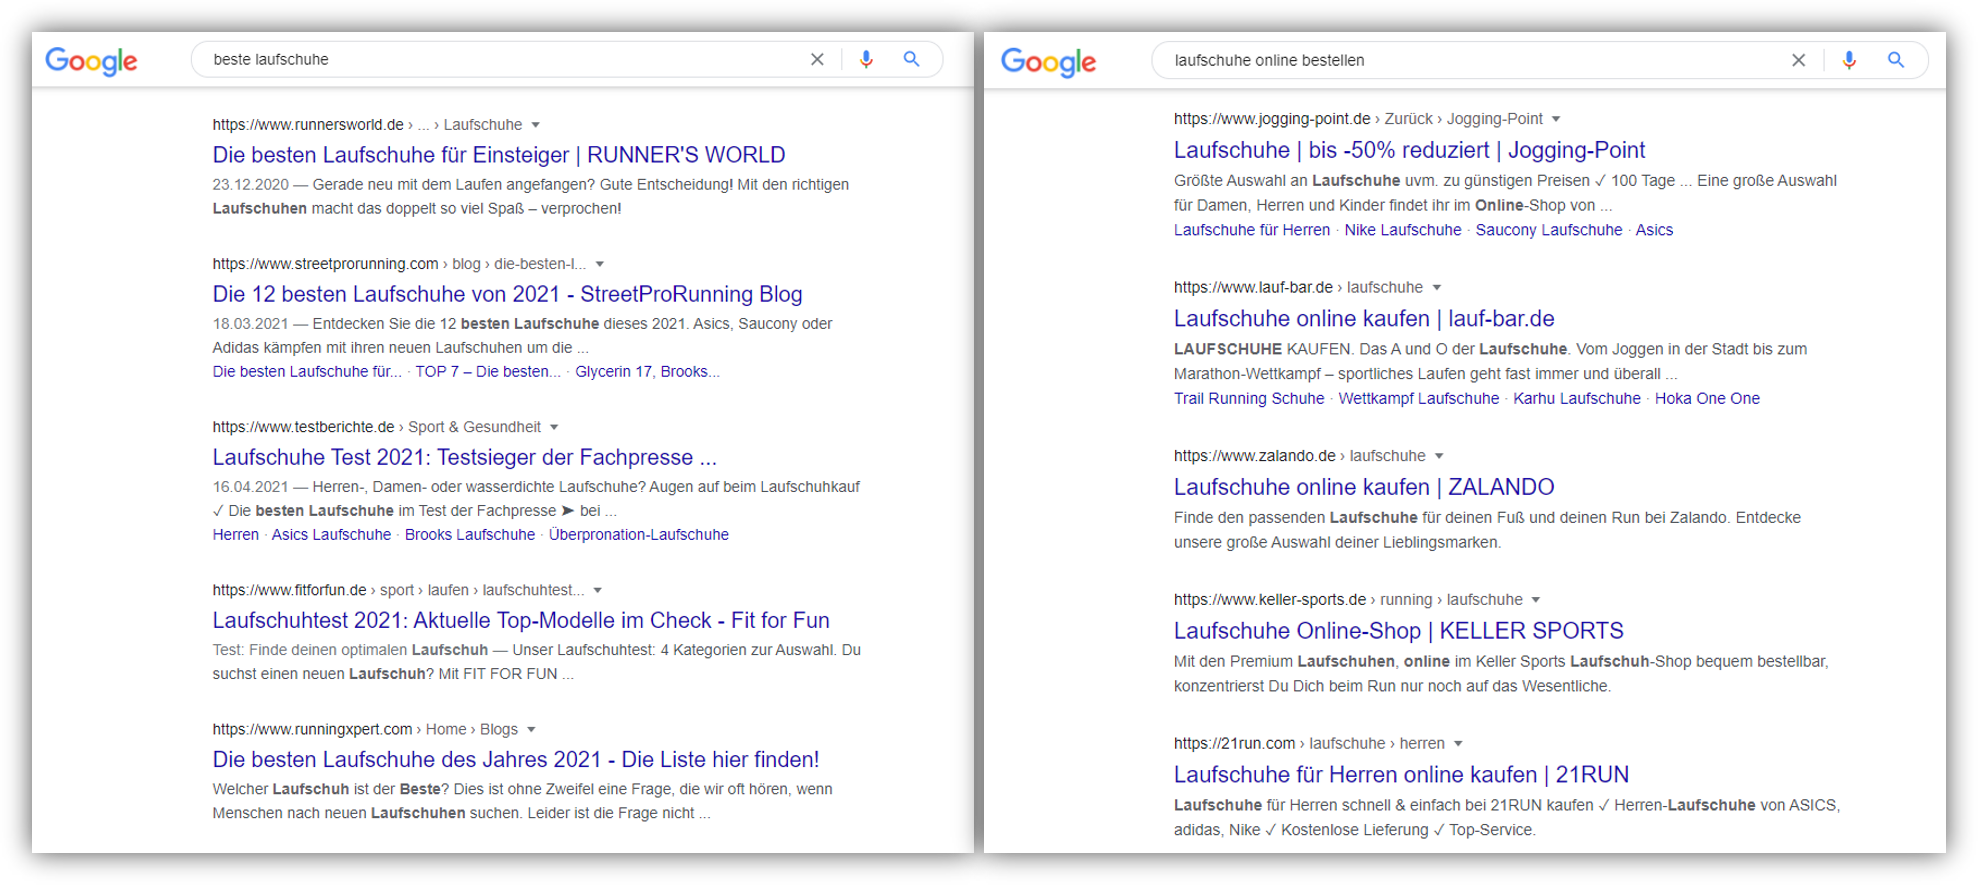Open 'Überpronation-Laufschuhe' sitelink
1978x885 pixels.
638,535
